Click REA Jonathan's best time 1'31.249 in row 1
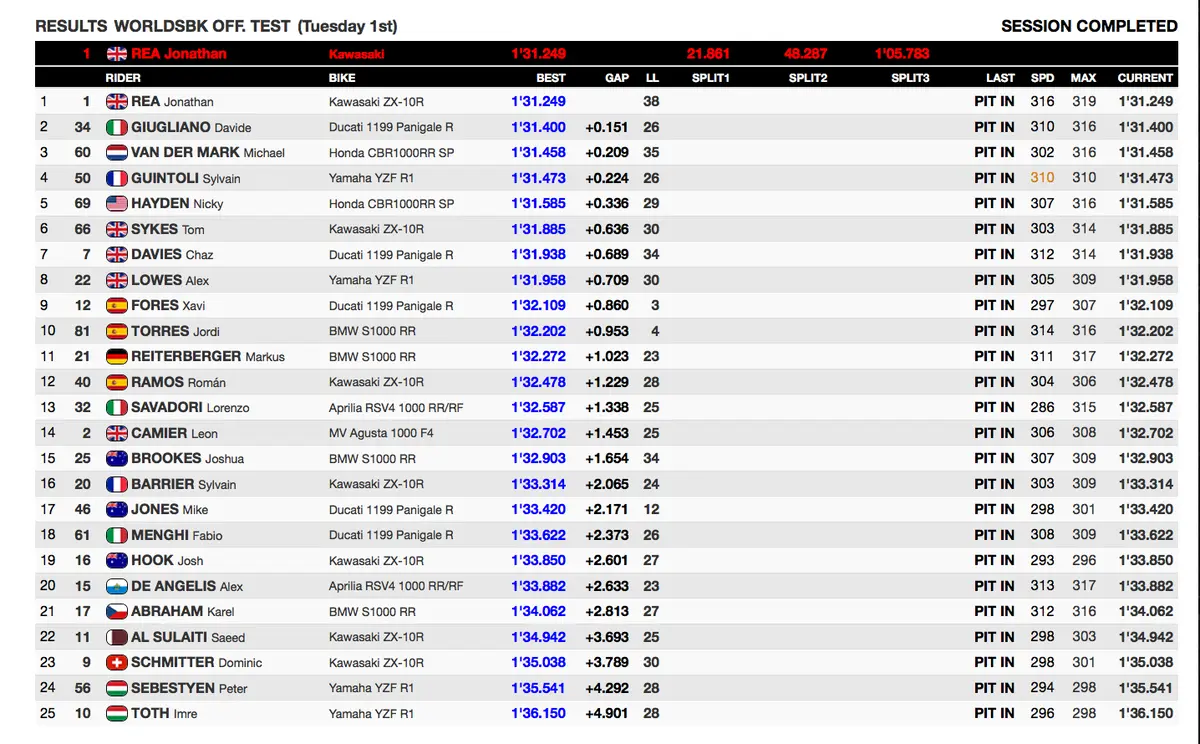Screen dimensions: 1200x744 [538, 101]
